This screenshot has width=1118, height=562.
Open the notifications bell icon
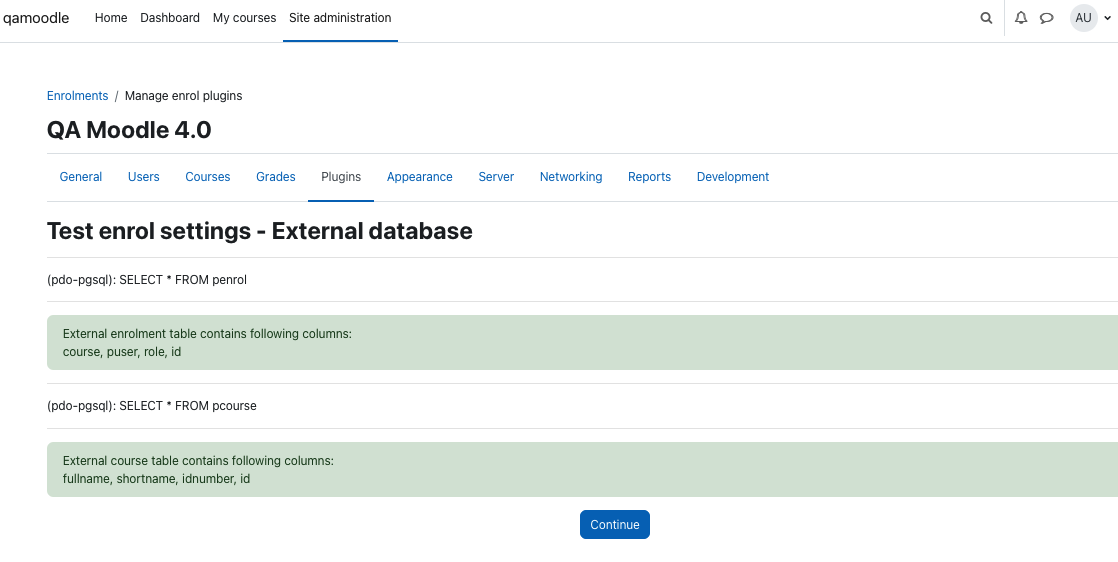click(1021, 18)
